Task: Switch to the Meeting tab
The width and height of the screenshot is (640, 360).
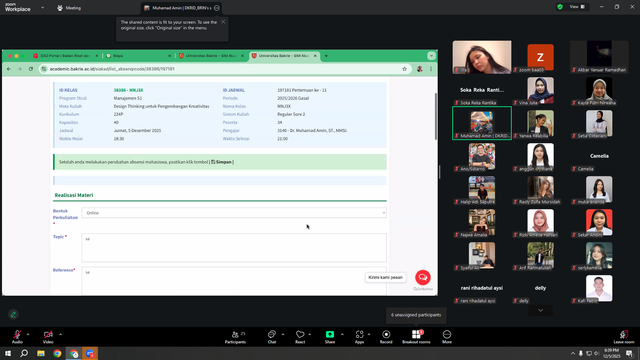Action: coord(69,8)
